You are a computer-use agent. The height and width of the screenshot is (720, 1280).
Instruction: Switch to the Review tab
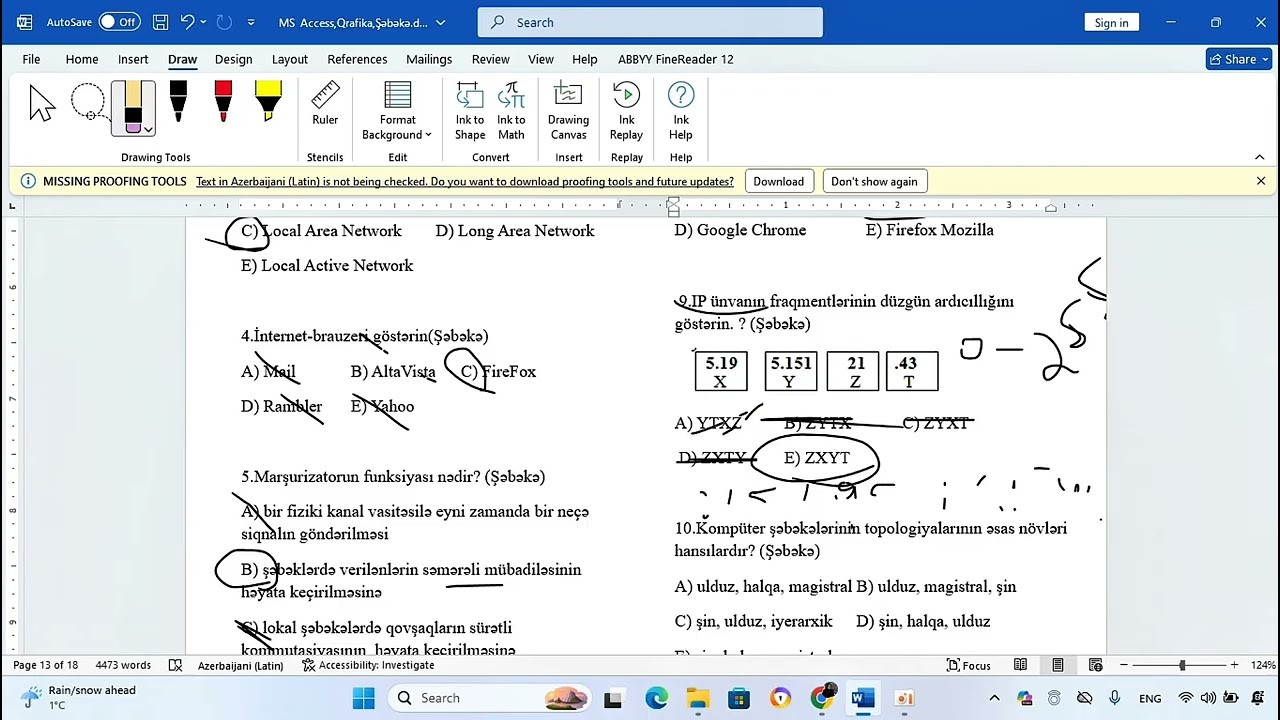(491, 59)
